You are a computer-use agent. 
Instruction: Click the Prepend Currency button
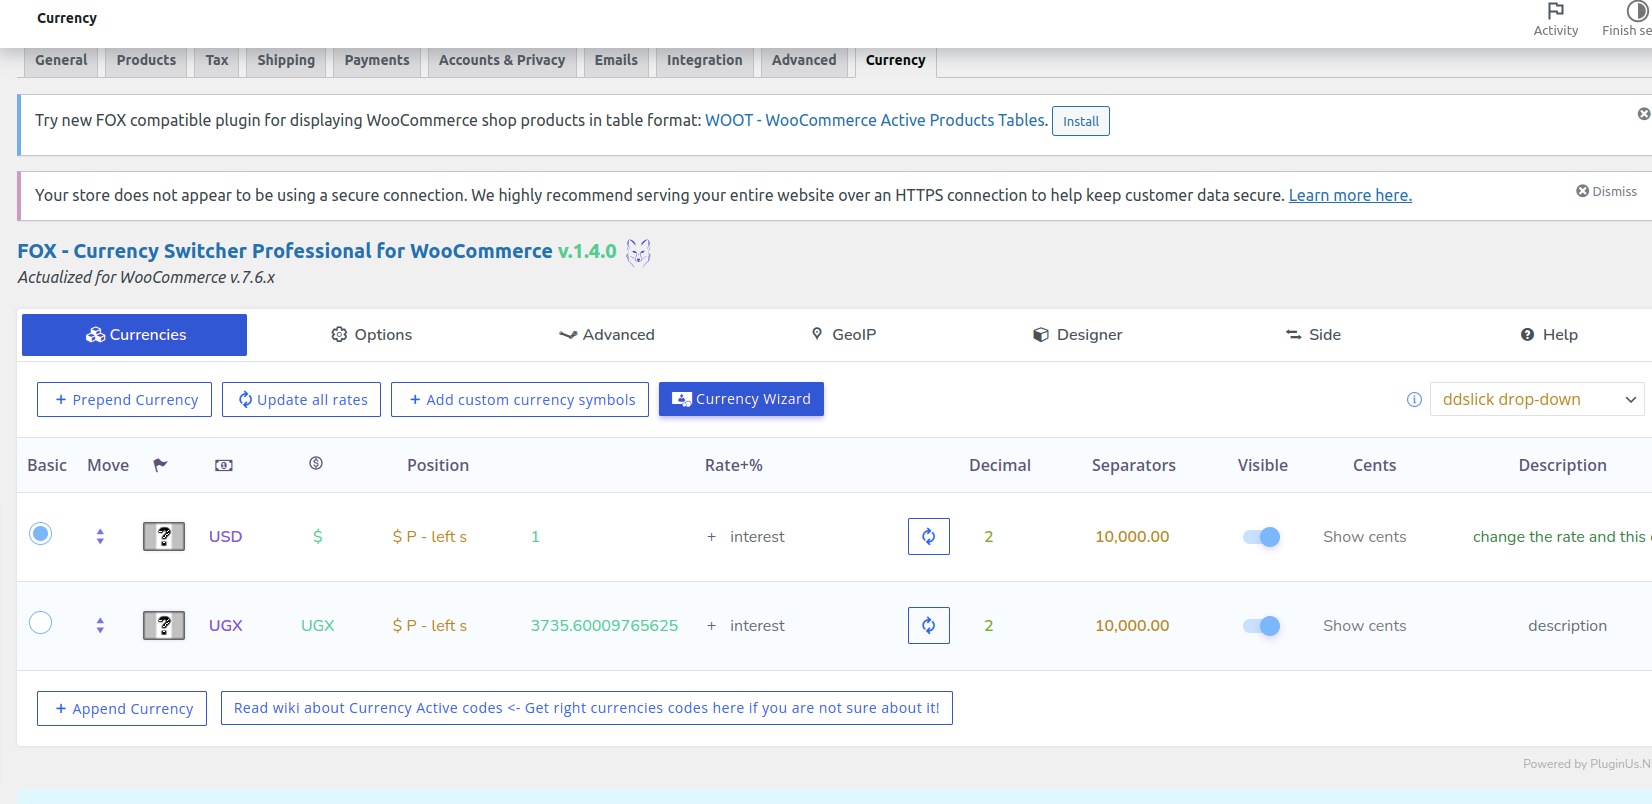pos(125,400)
